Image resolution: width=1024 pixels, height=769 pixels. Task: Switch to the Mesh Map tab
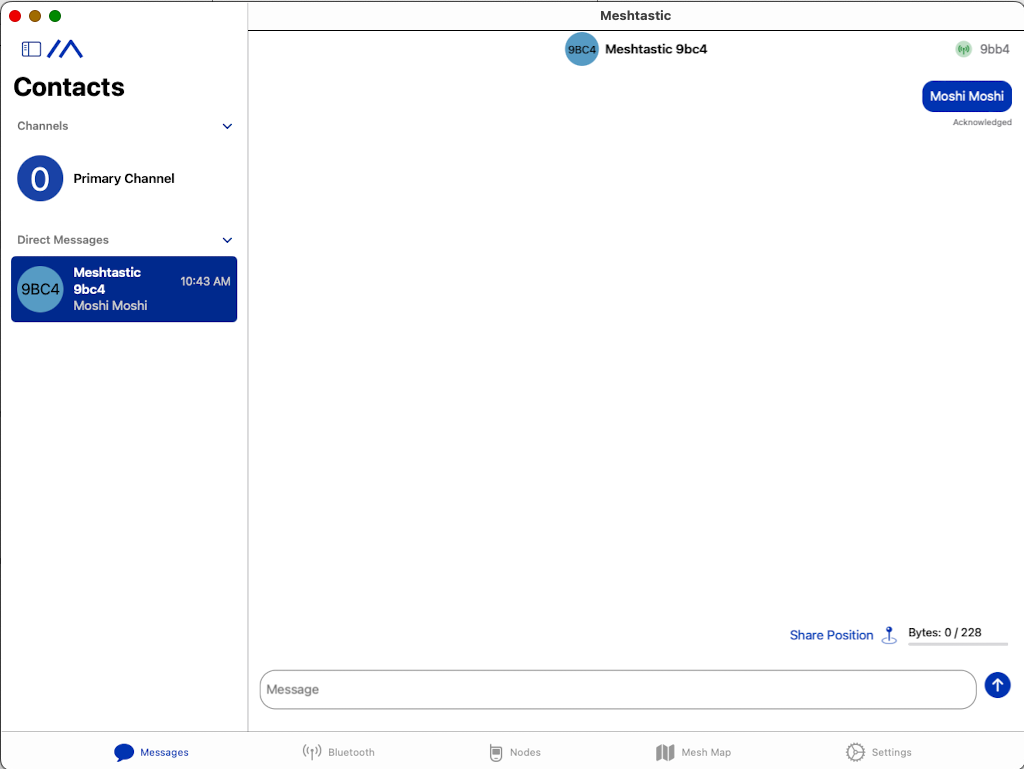pyautogui.click(x=694, y=752)
